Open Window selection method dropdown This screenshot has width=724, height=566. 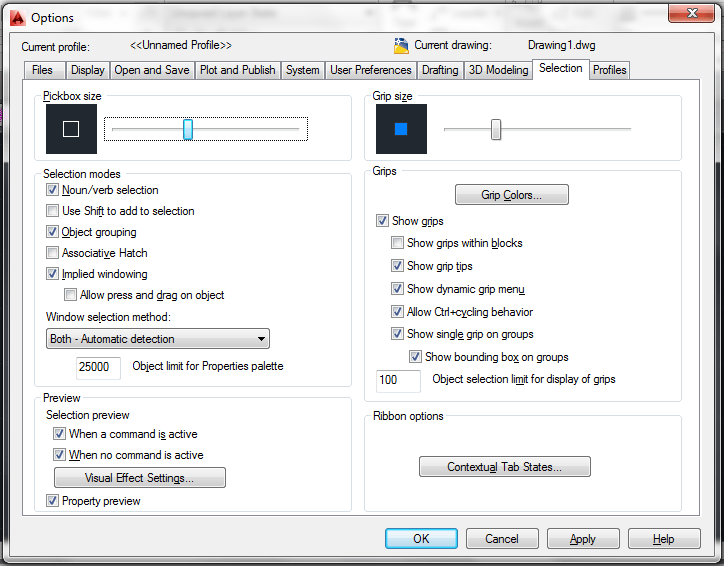[158, 339]
